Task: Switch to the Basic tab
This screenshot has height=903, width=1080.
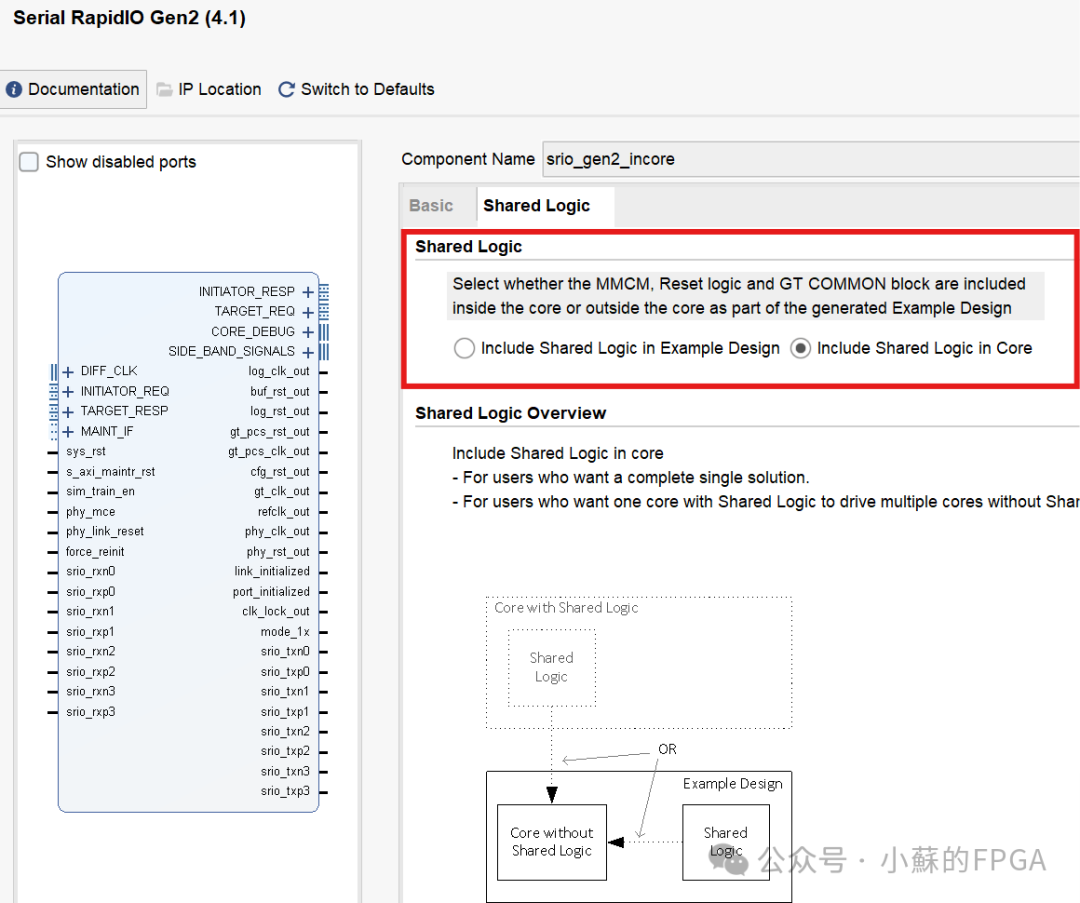Action: 431,206
